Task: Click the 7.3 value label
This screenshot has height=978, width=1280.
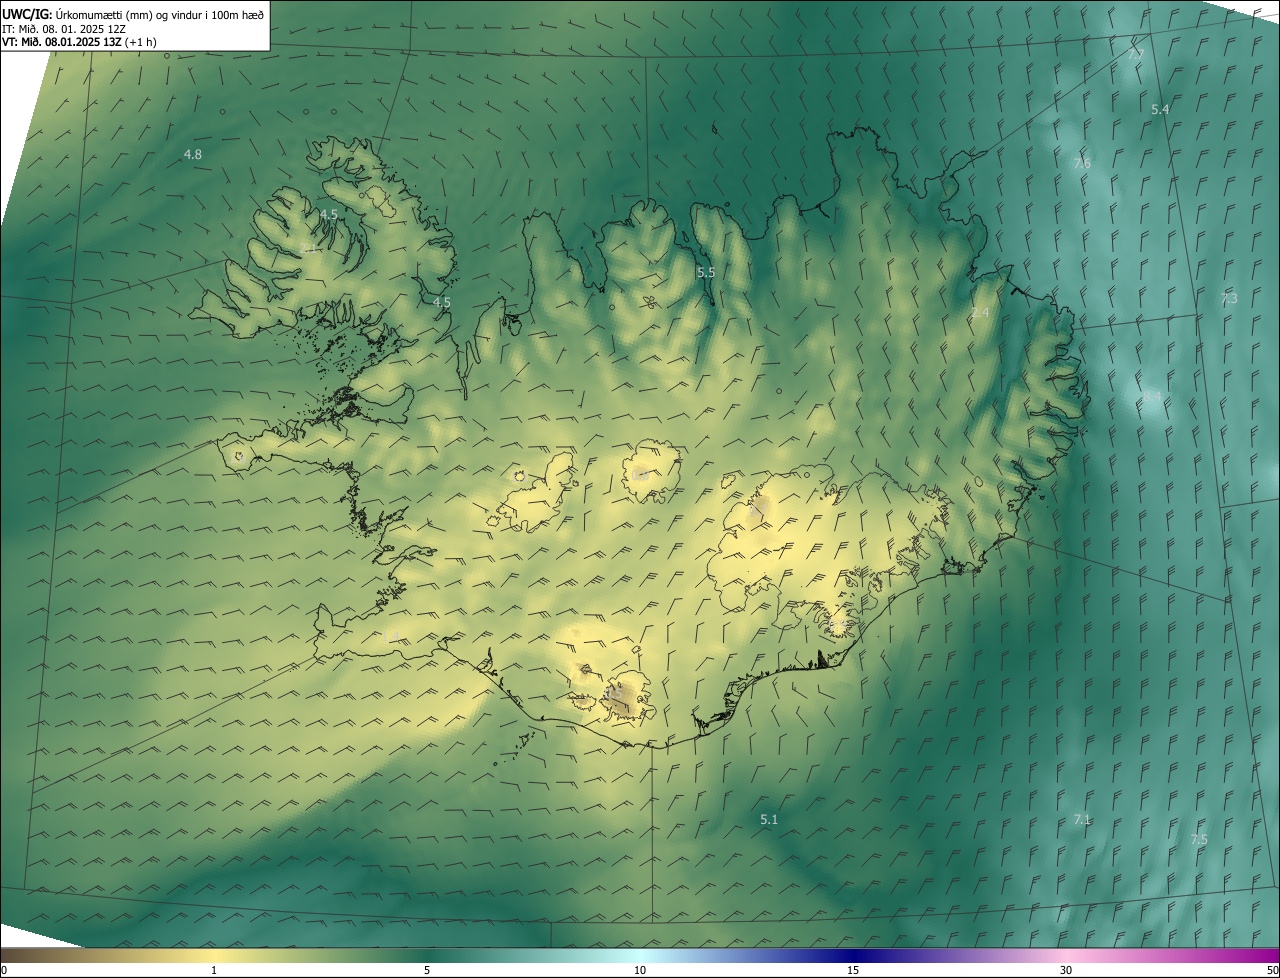Action: pyautogui.click(x=1229, y=299)
